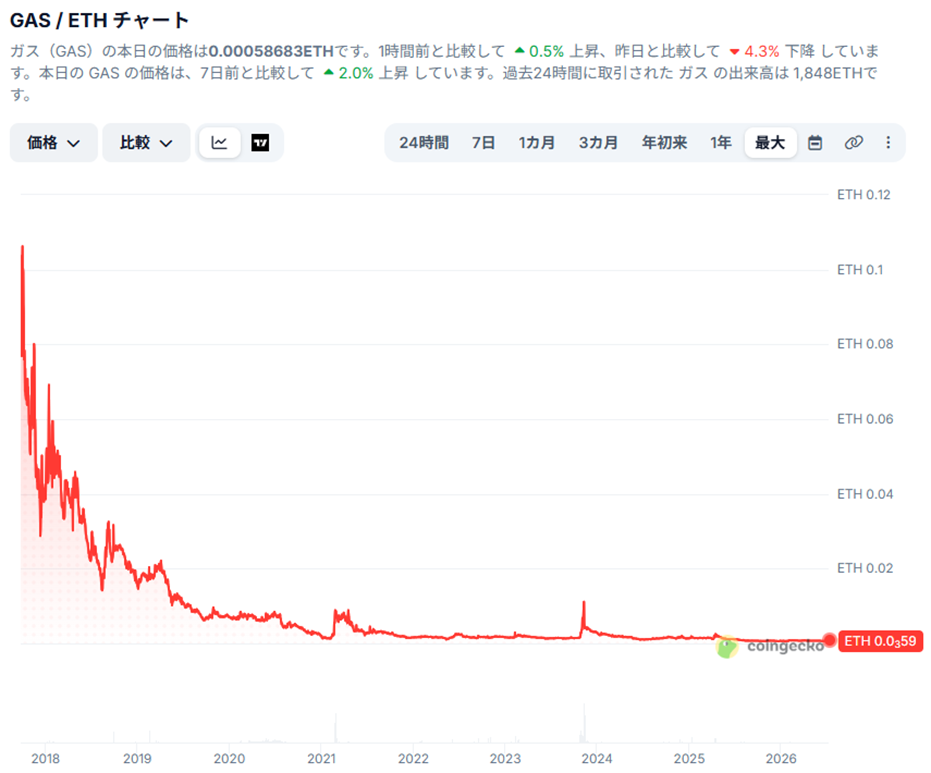
Task: Select the 最大 time range
Action: pos(770,142)
